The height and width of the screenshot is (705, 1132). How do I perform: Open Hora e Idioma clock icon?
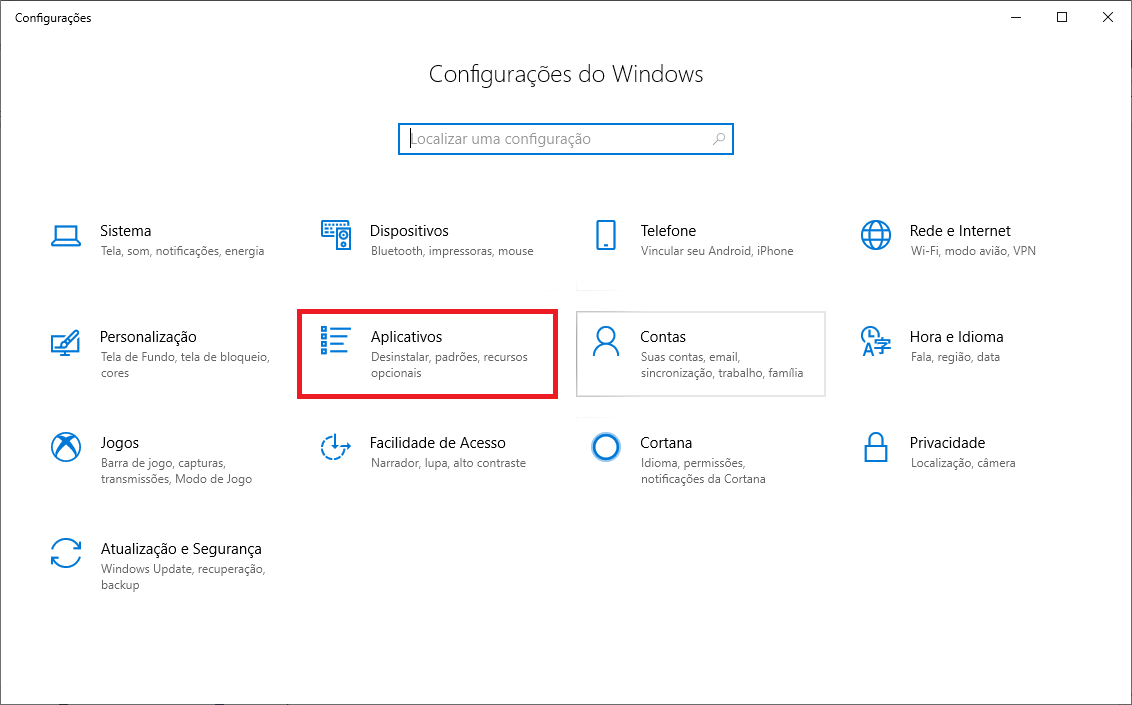(x=875, y=342)
